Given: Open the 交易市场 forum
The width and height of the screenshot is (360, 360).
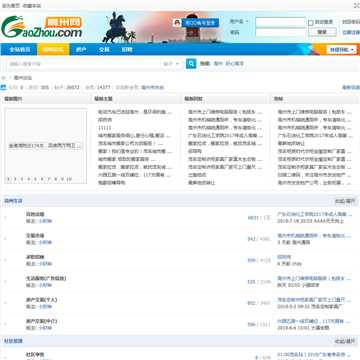Looking at the screenshot, I should click(35, 236).
